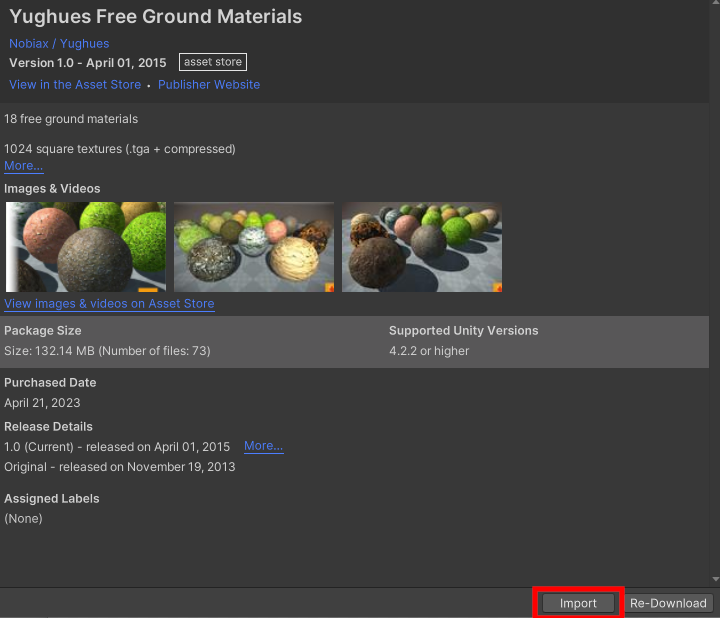Select Version 1.0 - April 01, 2015 text
This screenshot has width=720, height=618.
click(x=88, y=63)
